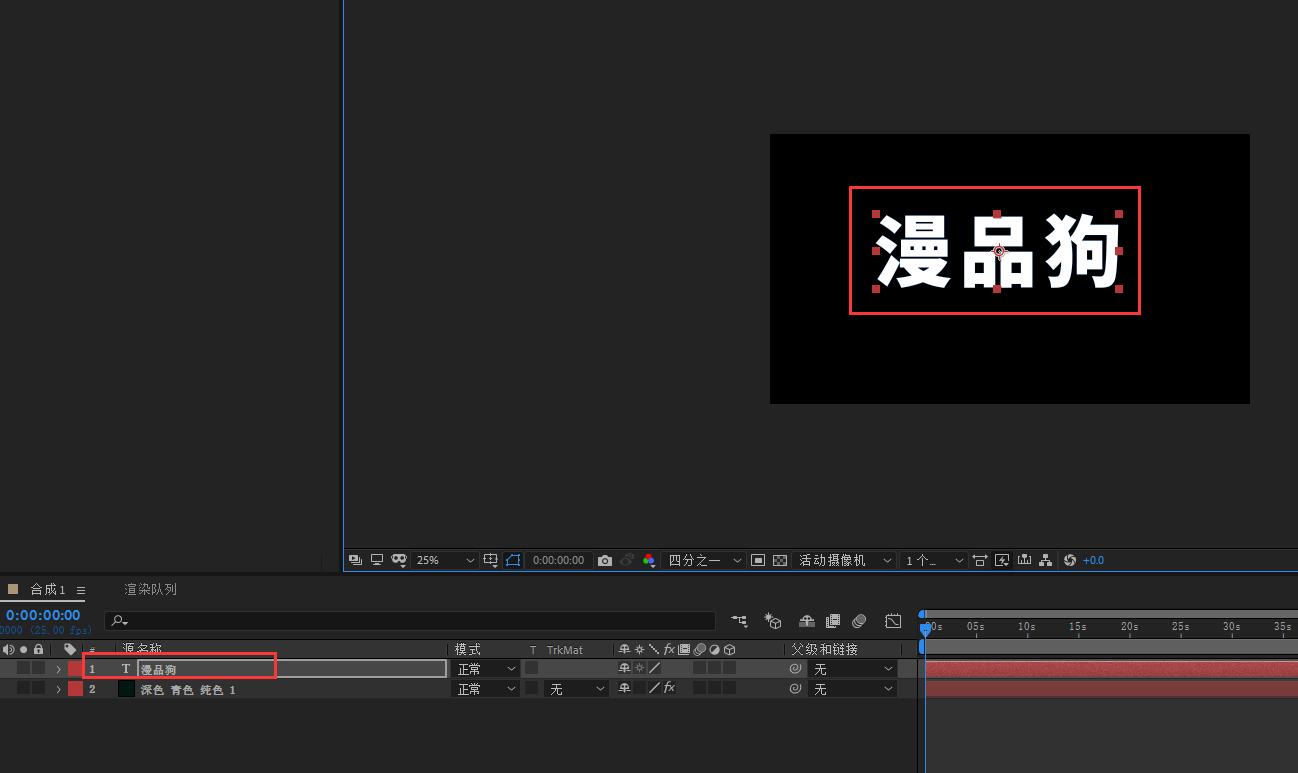Open the composition mini-flowchart icon
The width and height of the screenshot is (1298, 773).
[739, 621]
